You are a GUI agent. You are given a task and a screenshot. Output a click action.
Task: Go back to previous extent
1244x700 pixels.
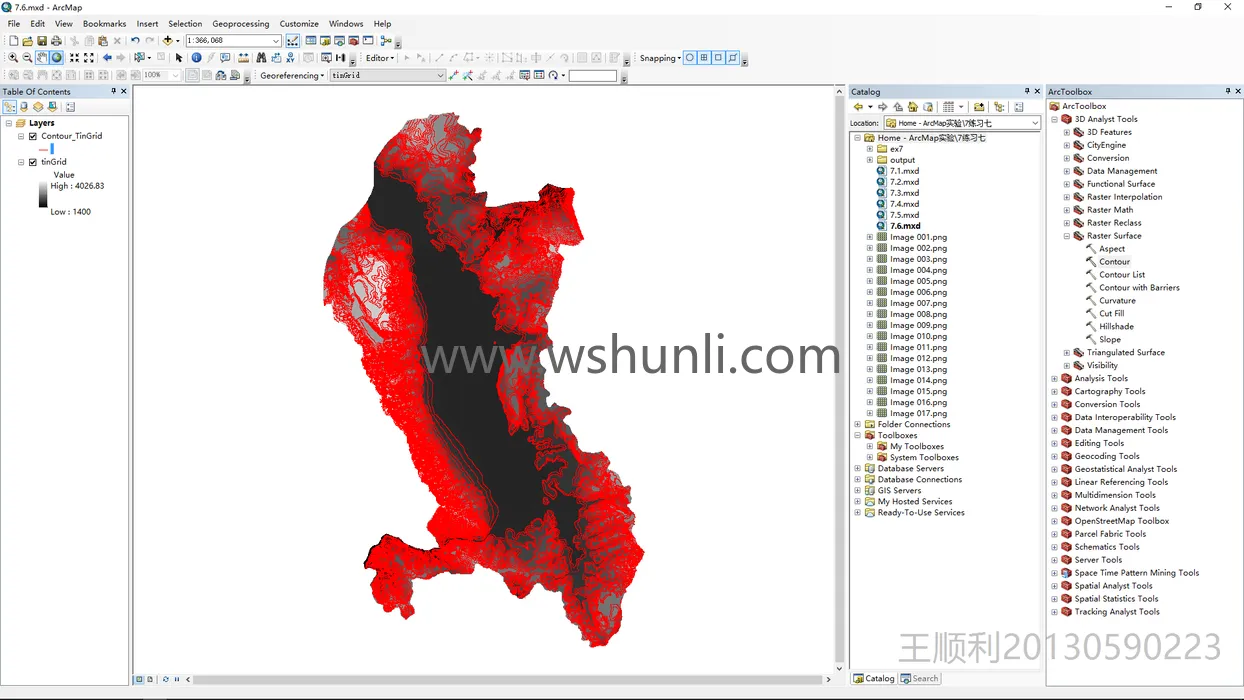coord(107,58)
